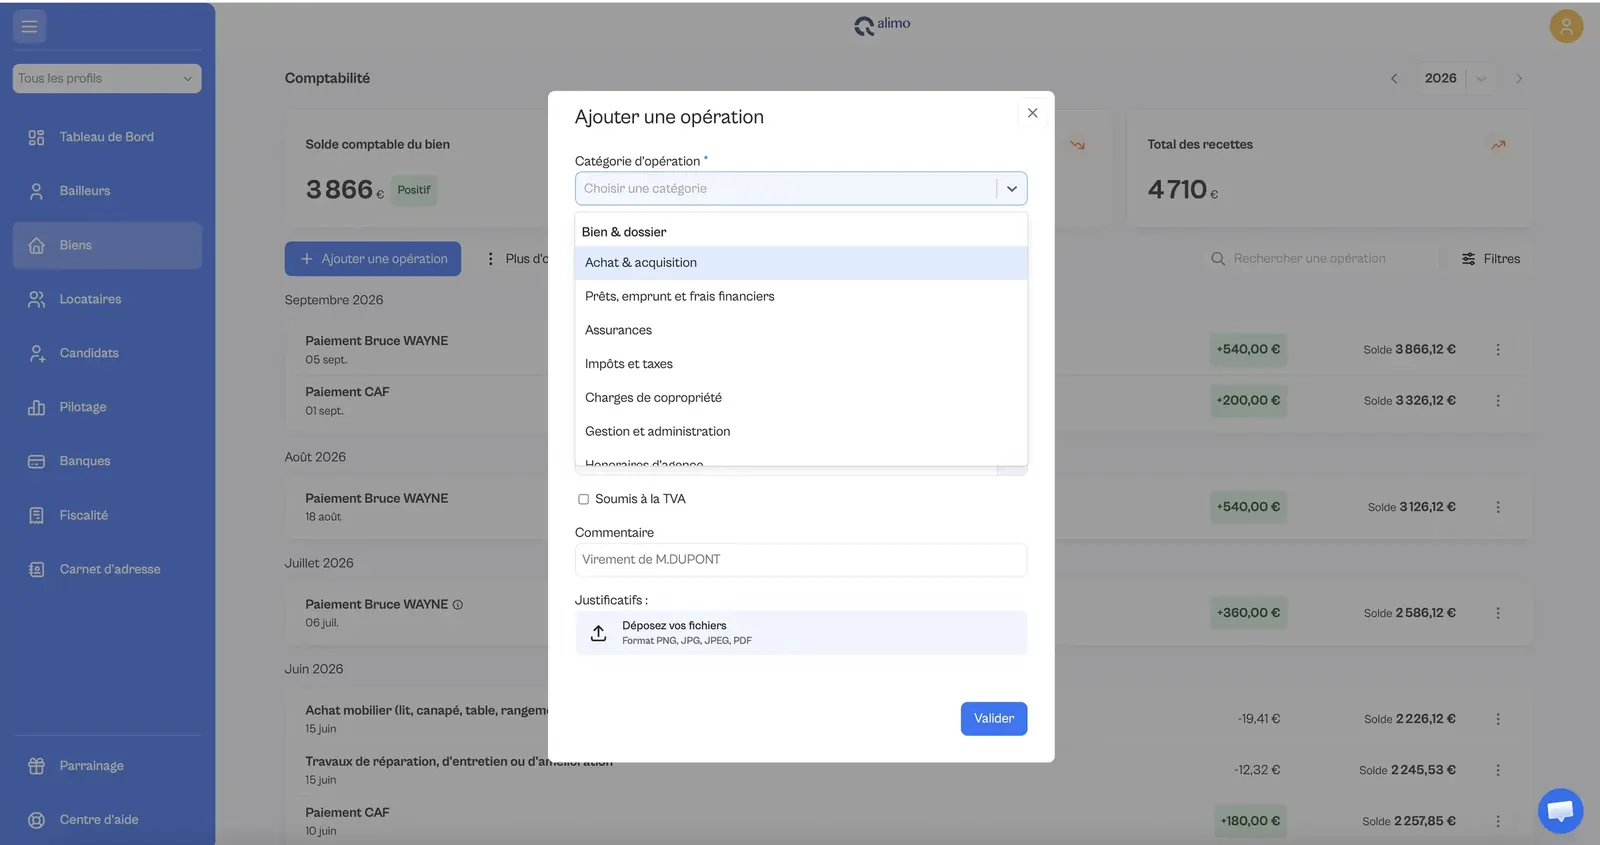
Task: Open Fiscalité in sidebar
Action: click(x=107, y=515)
